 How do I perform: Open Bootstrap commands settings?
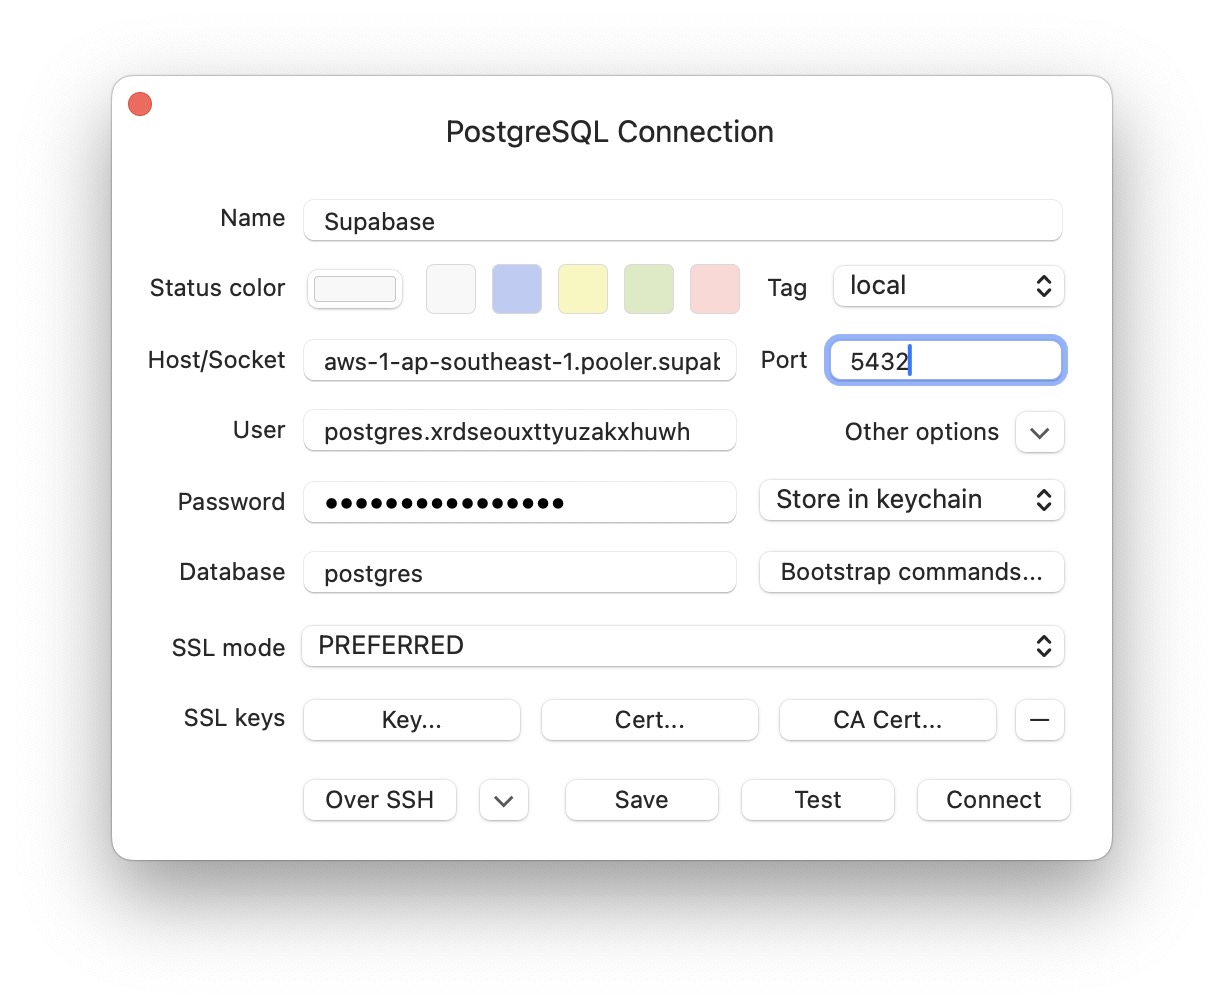click(910, 572)
